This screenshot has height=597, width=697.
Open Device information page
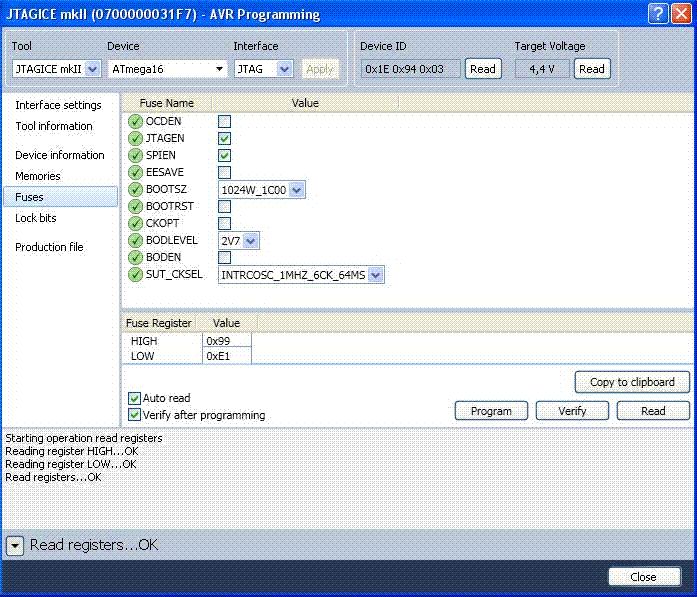tap(60, 155)
